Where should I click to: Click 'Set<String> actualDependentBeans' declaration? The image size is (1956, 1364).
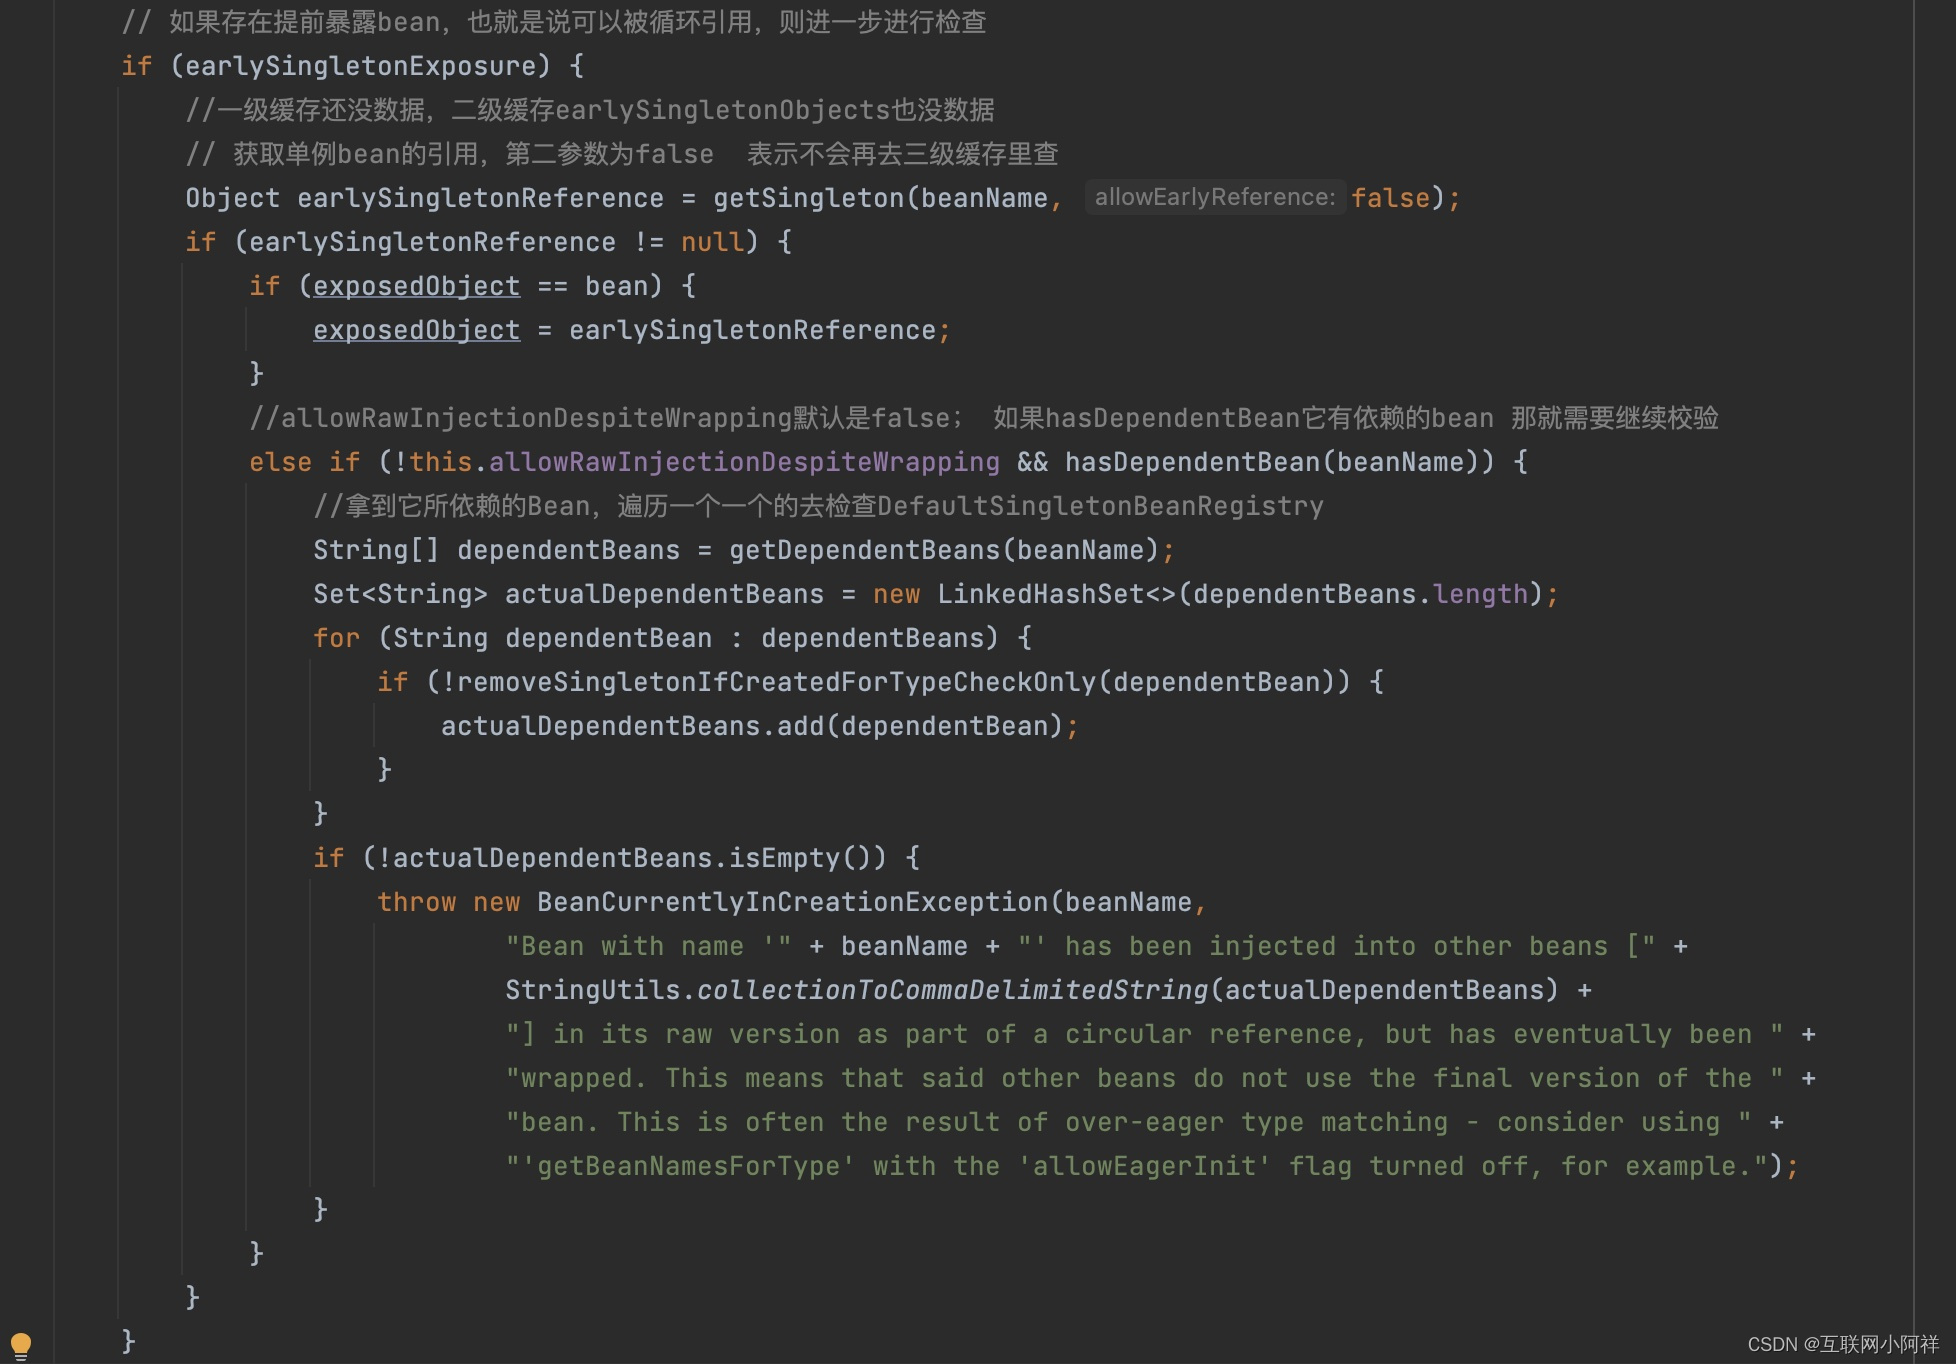click(568, 594)
